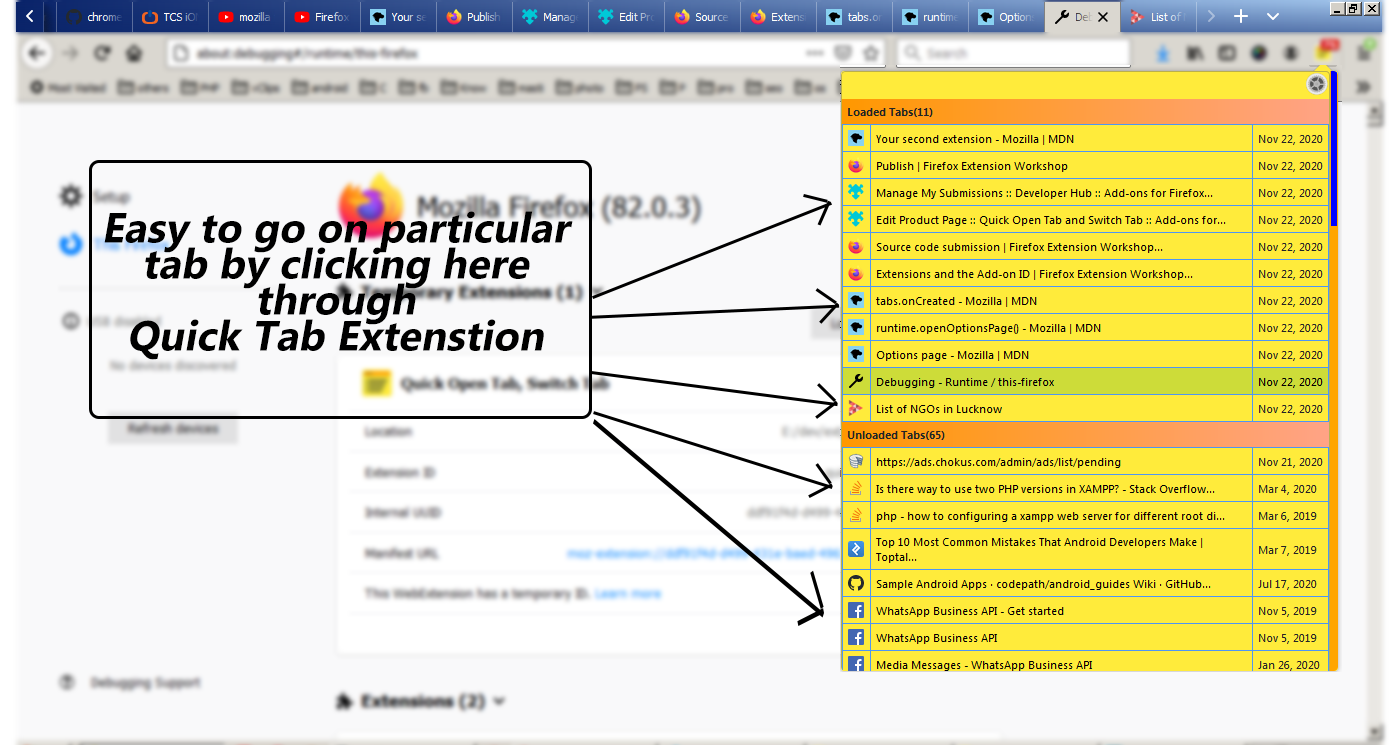Open the Downloads toolbar icon
This screenshot has height=745, width=1400.
(x=1165, y=53)
